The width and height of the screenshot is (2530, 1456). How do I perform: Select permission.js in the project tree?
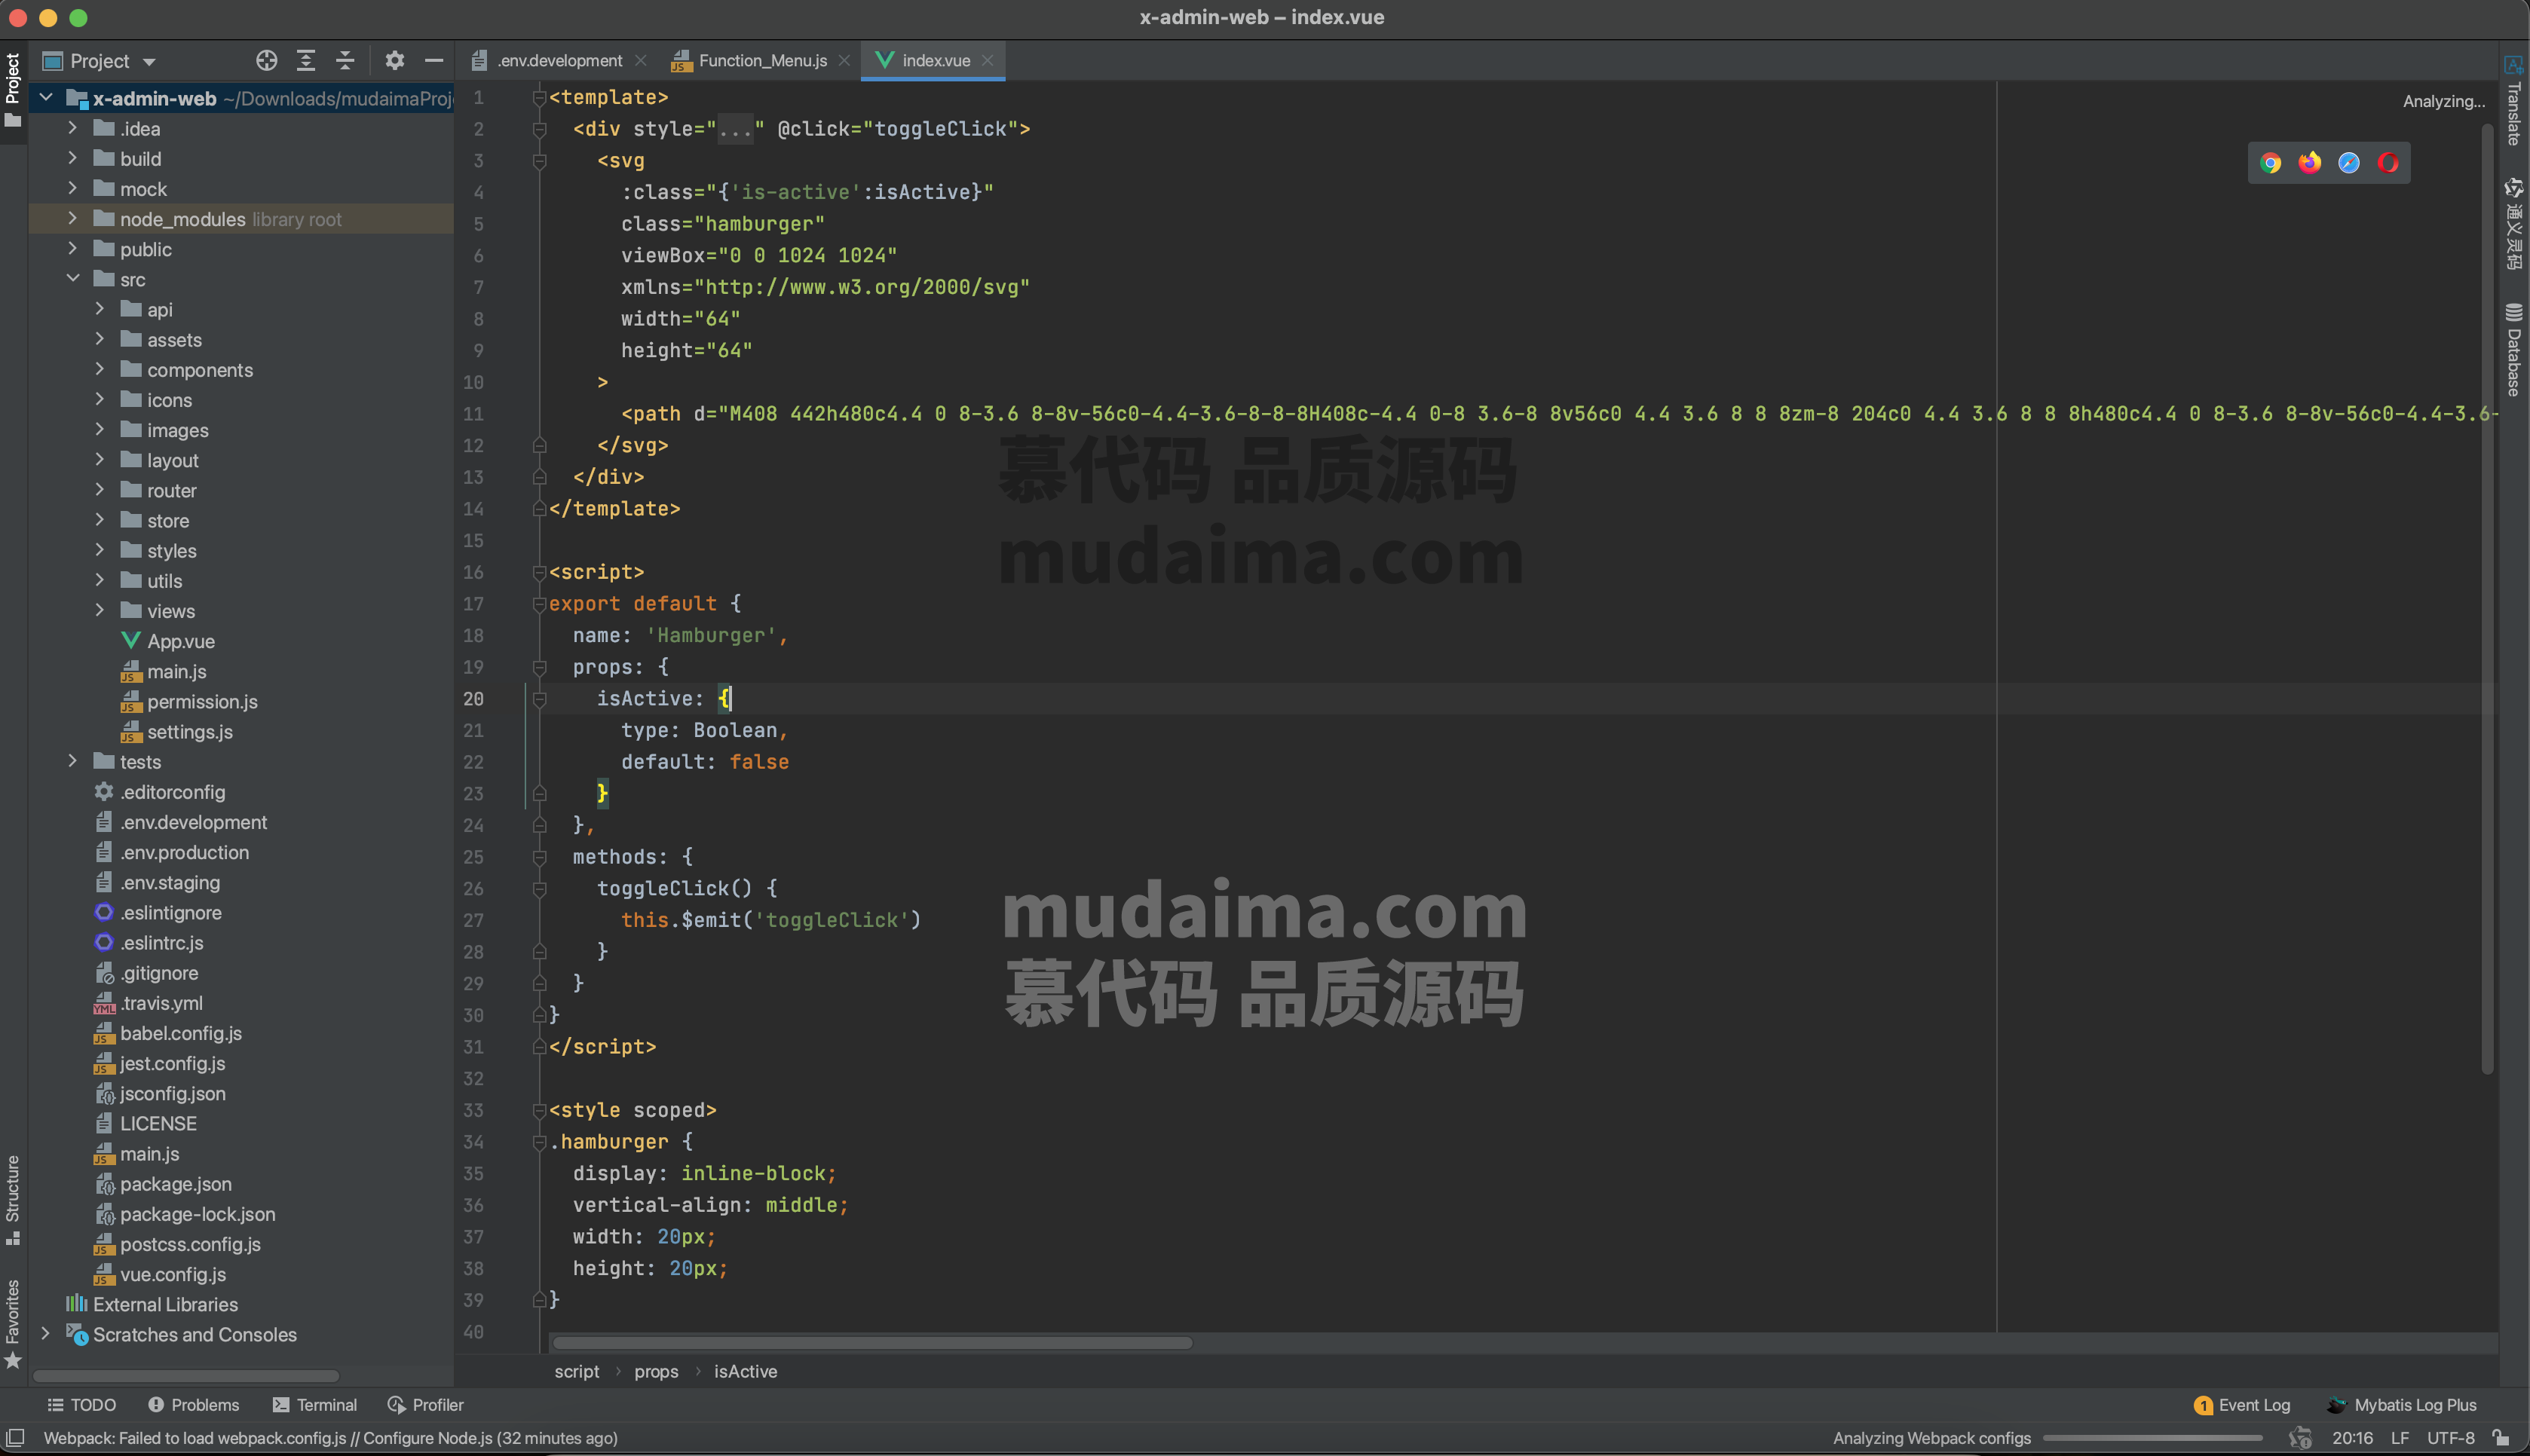(202, 701)
